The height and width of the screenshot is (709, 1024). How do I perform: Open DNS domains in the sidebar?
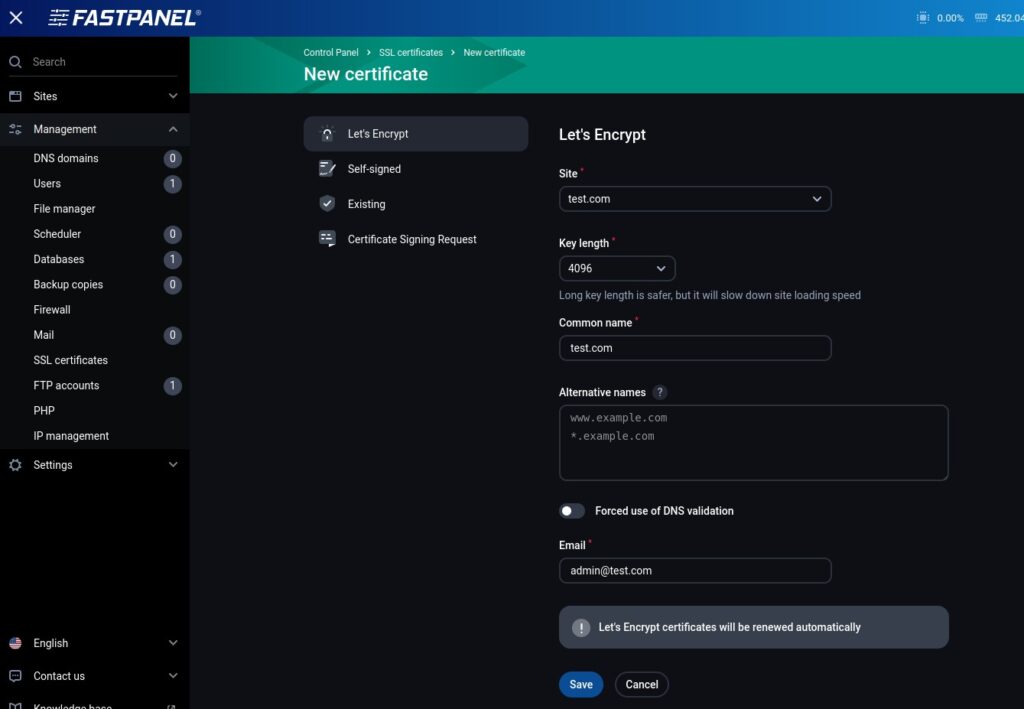click(x=66, y=158)
